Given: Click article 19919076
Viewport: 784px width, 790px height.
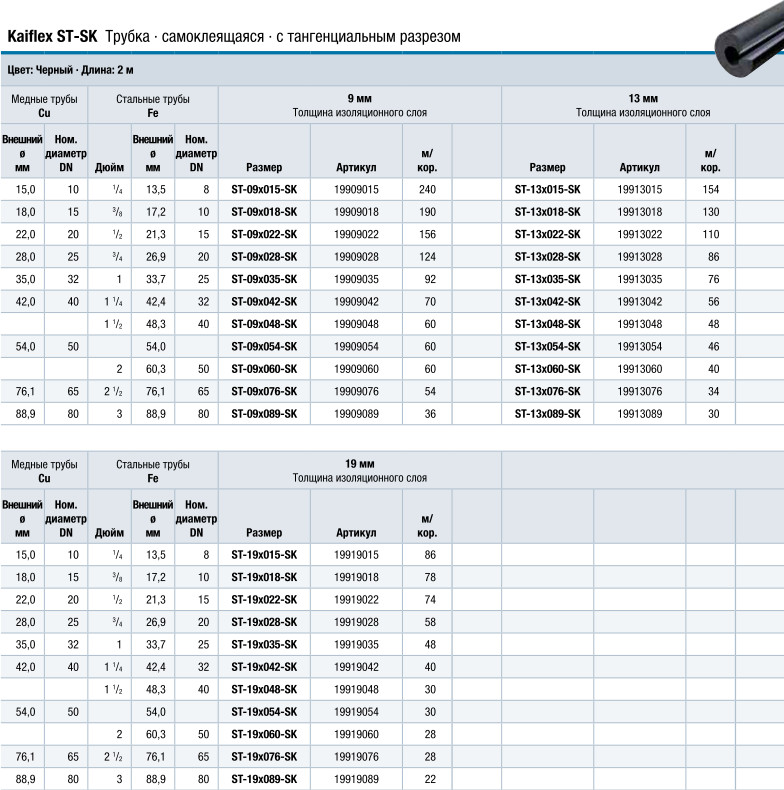Looking at the screenshot, I should point(356,757).
